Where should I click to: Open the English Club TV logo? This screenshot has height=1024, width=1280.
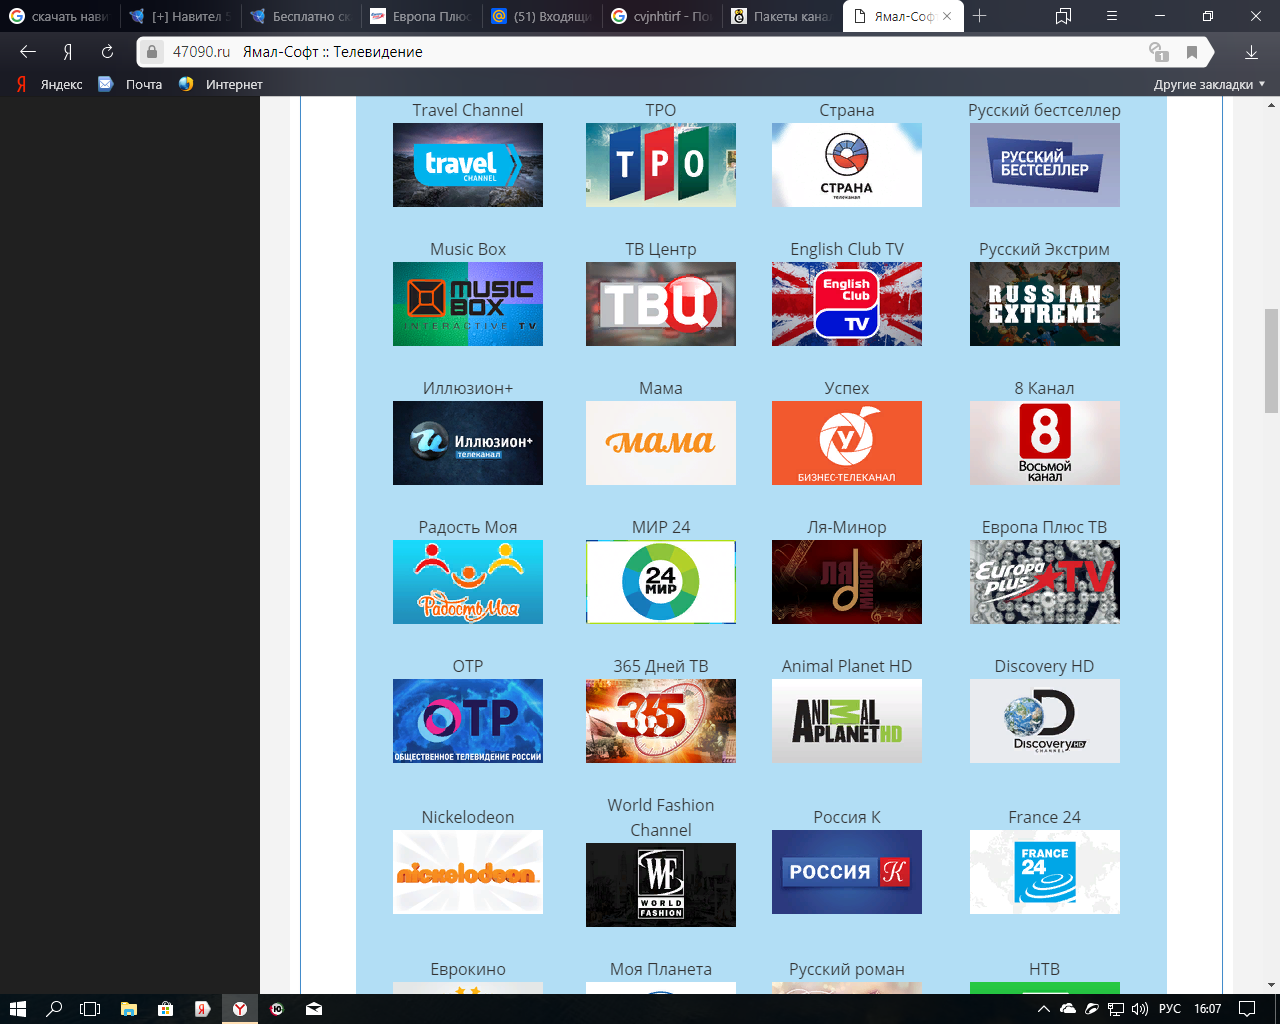(847, 304)
